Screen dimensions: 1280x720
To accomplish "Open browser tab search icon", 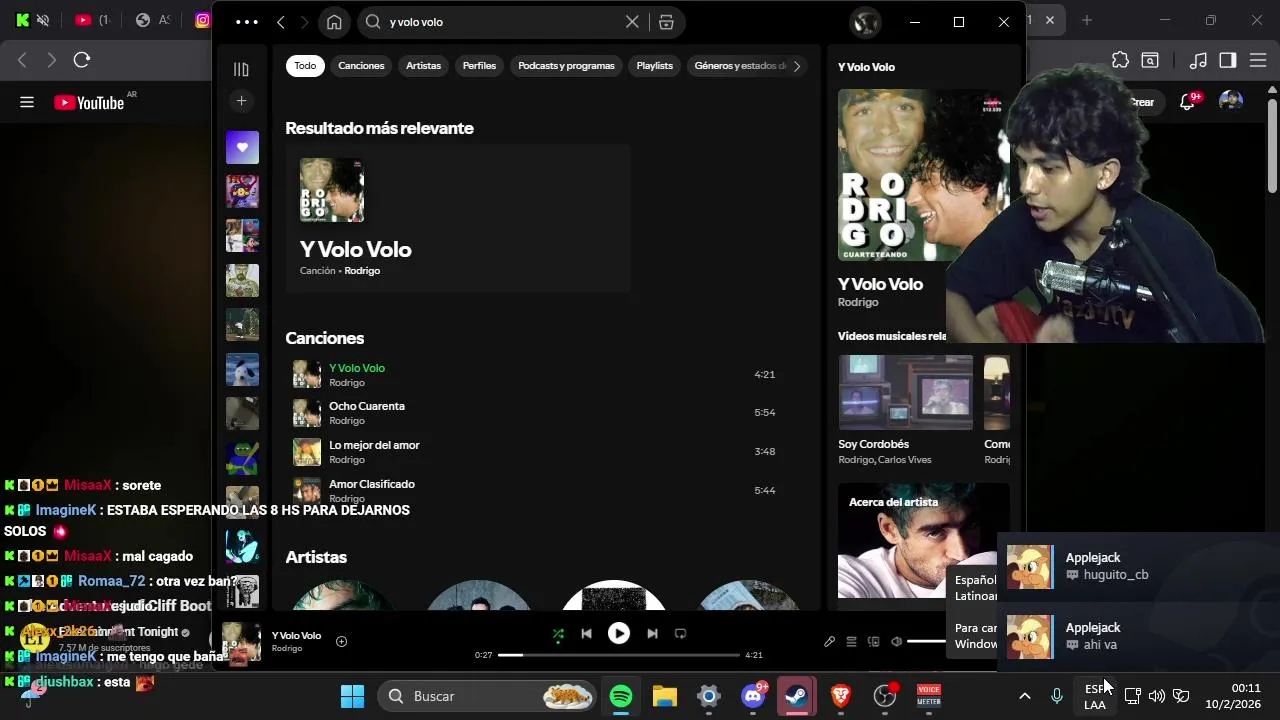I will [1150, 60].
